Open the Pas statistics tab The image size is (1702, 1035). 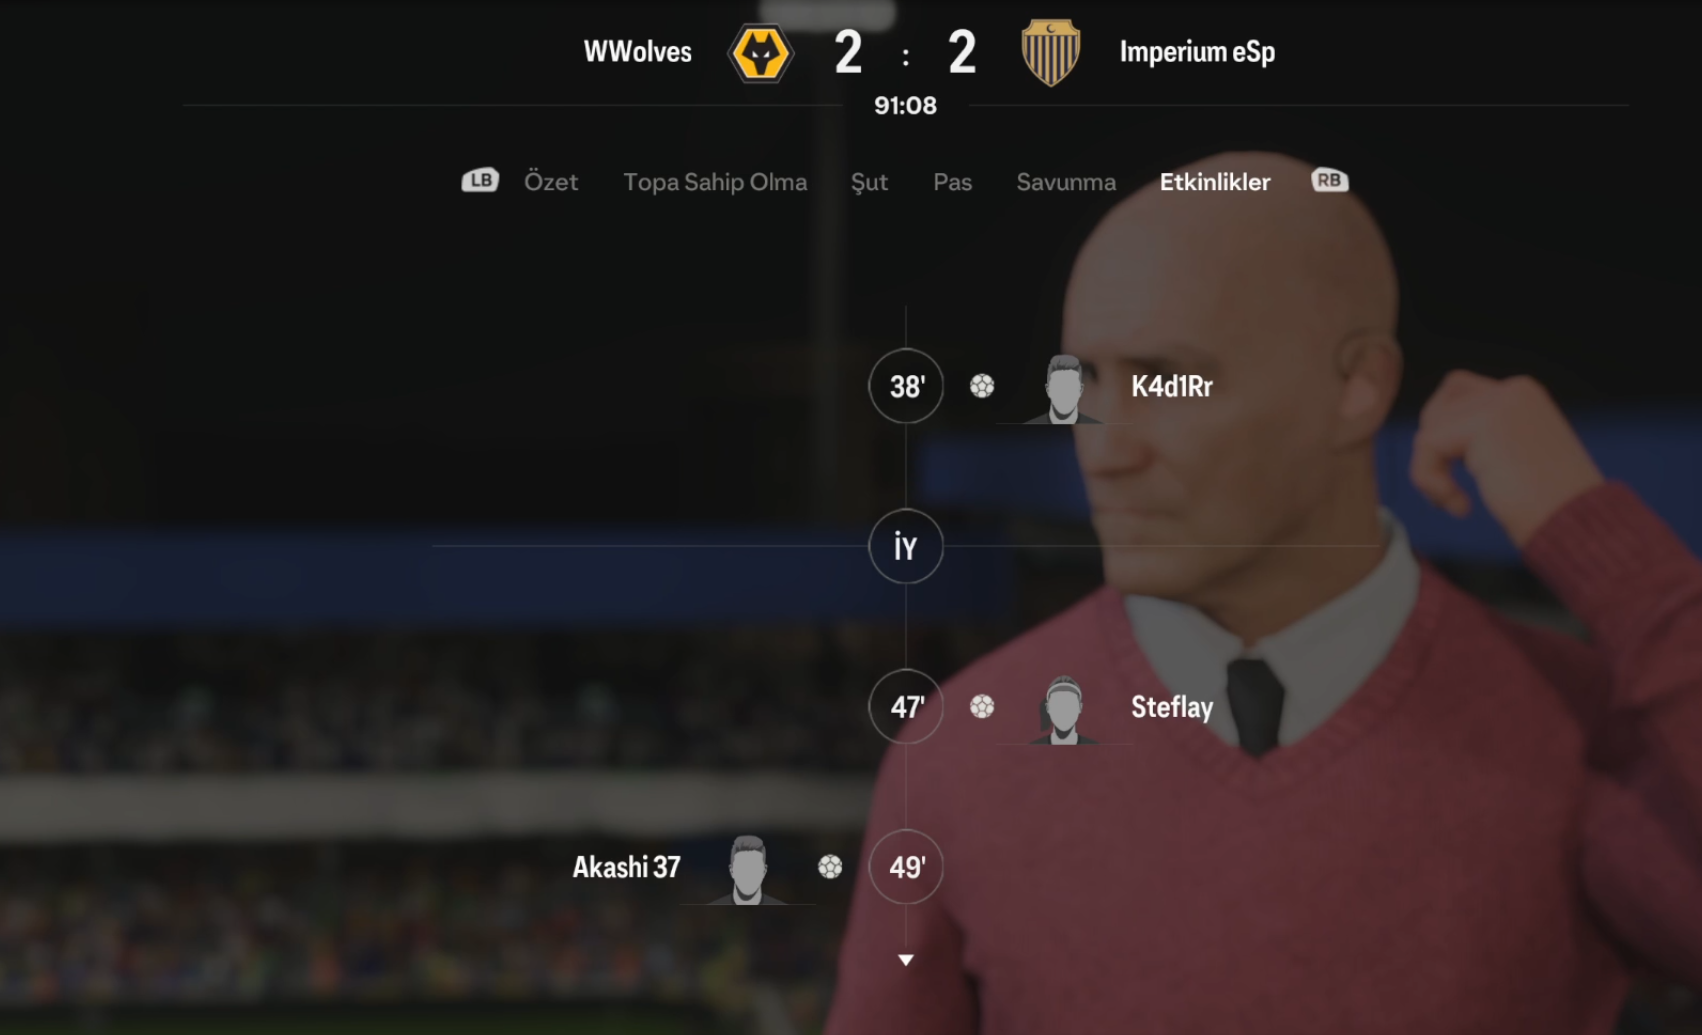pyautogui.click(x=952, y=182)
